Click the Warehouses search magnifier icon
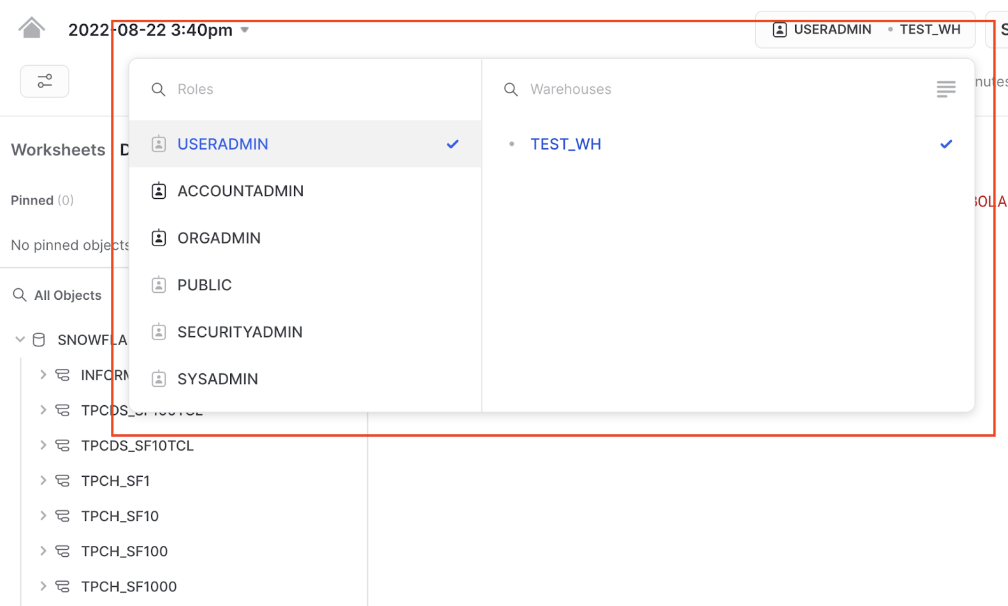Screen dimensions: 1008x606 [511, 89]
